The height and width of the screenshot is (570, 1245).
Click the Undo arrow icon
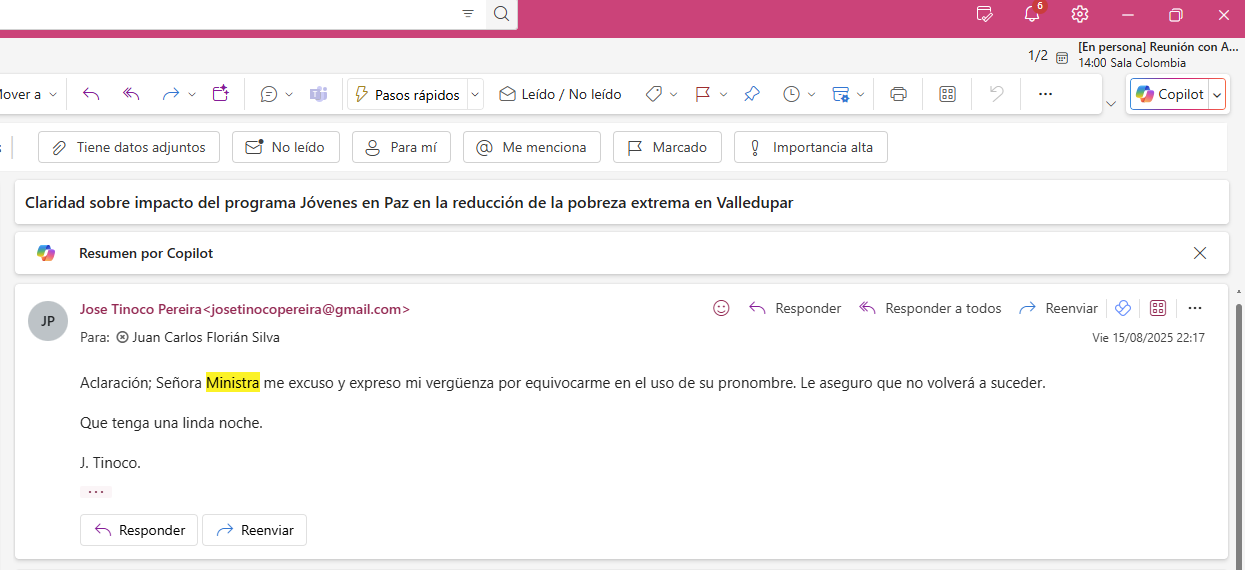pyautogui.click(x=996, y=94)
